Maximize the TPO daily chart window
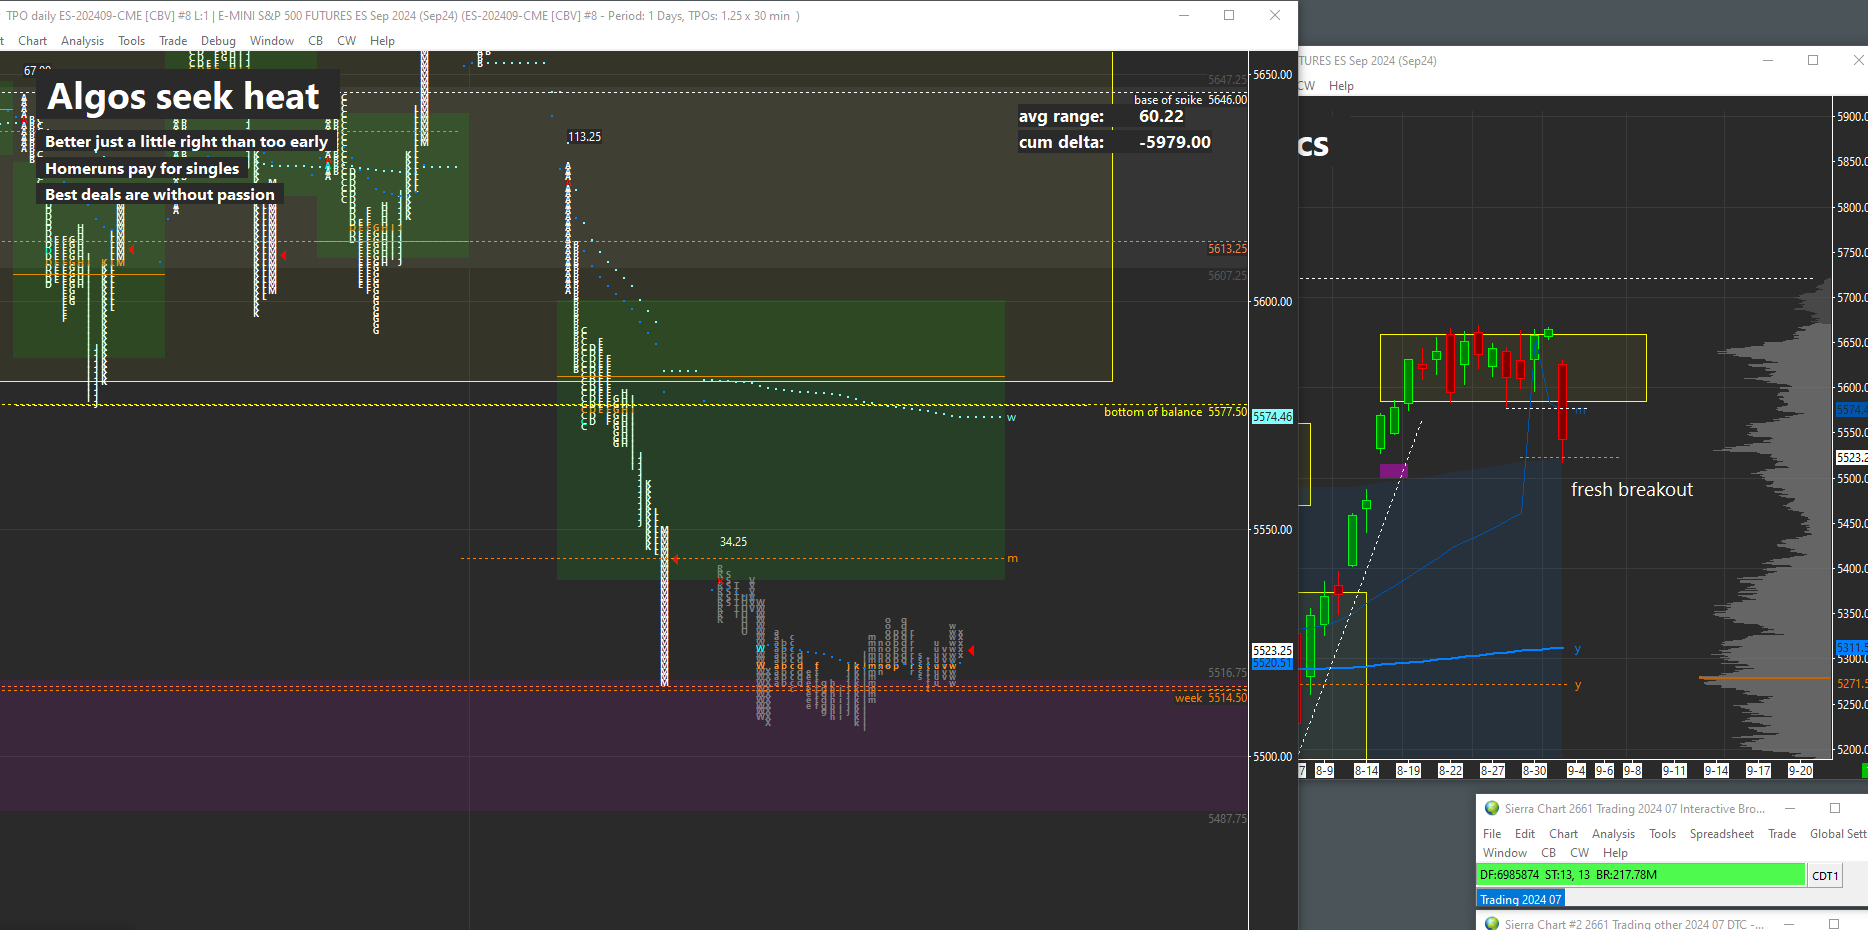The height and width of the screenshot is (930, 1868). 1229,15
